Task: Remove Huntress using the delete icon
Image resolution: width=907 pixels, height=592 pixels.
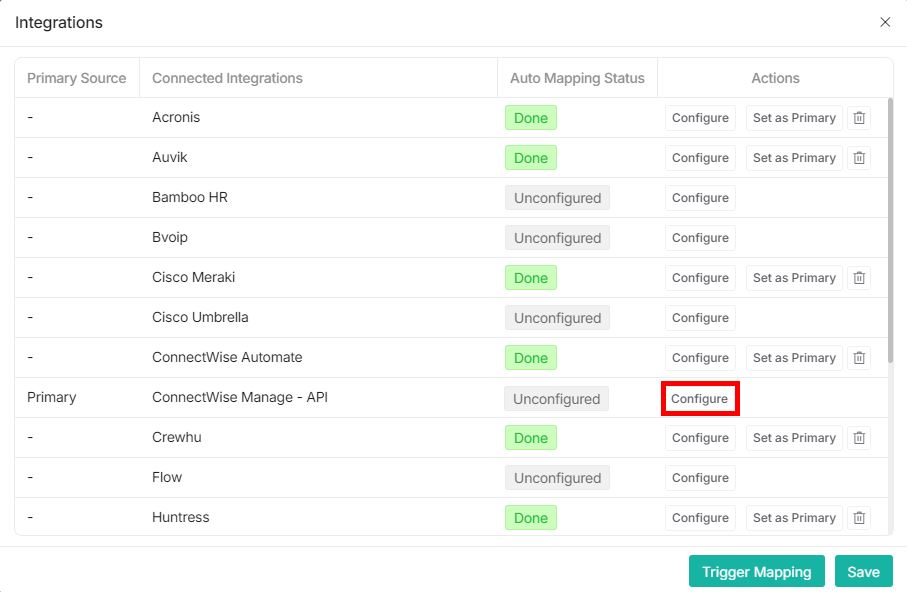Action: [x=858, y=517]
